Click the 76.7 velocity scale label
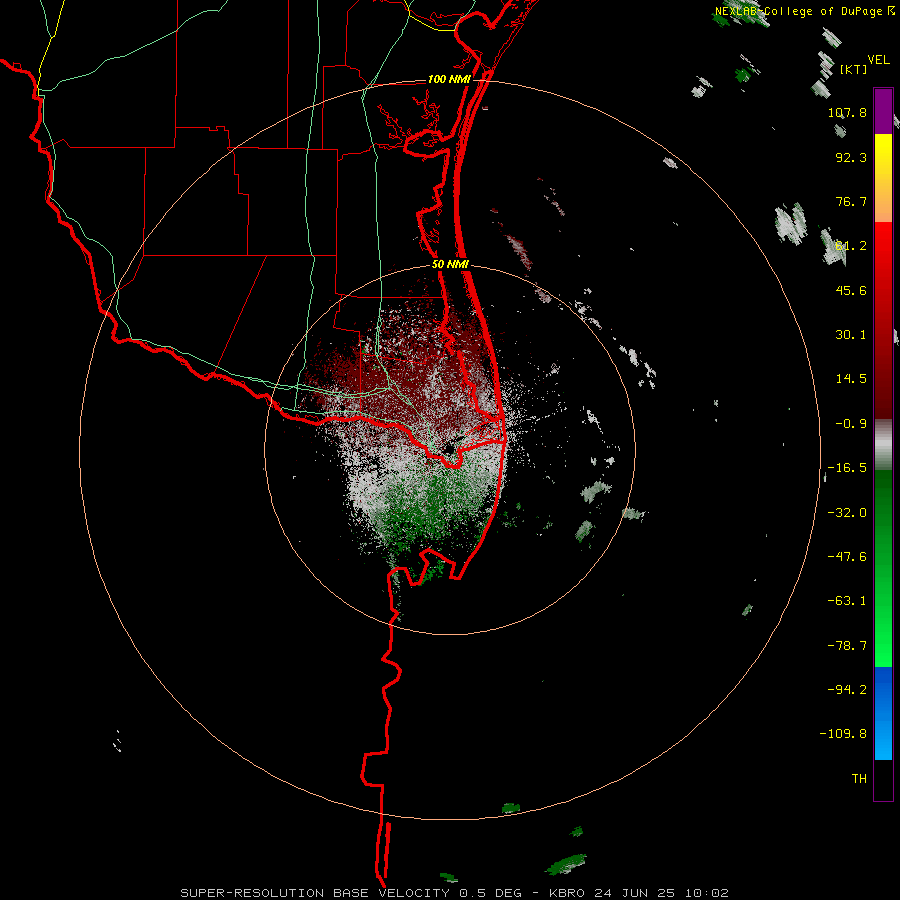Image resolution: width=900 pixels, height=900 pixels. tap(851, 201)
